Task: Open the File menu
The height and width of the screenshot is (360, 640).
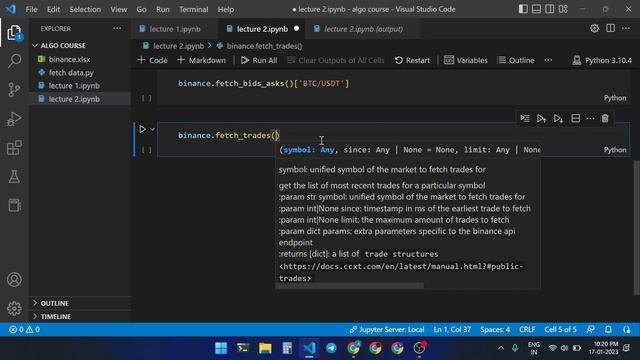Action: [31, 9]
